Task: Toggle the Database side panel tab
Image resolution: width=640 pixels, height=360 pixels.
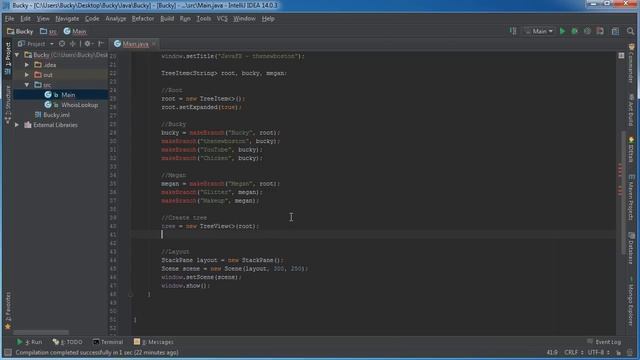Action: click(631, 248)
